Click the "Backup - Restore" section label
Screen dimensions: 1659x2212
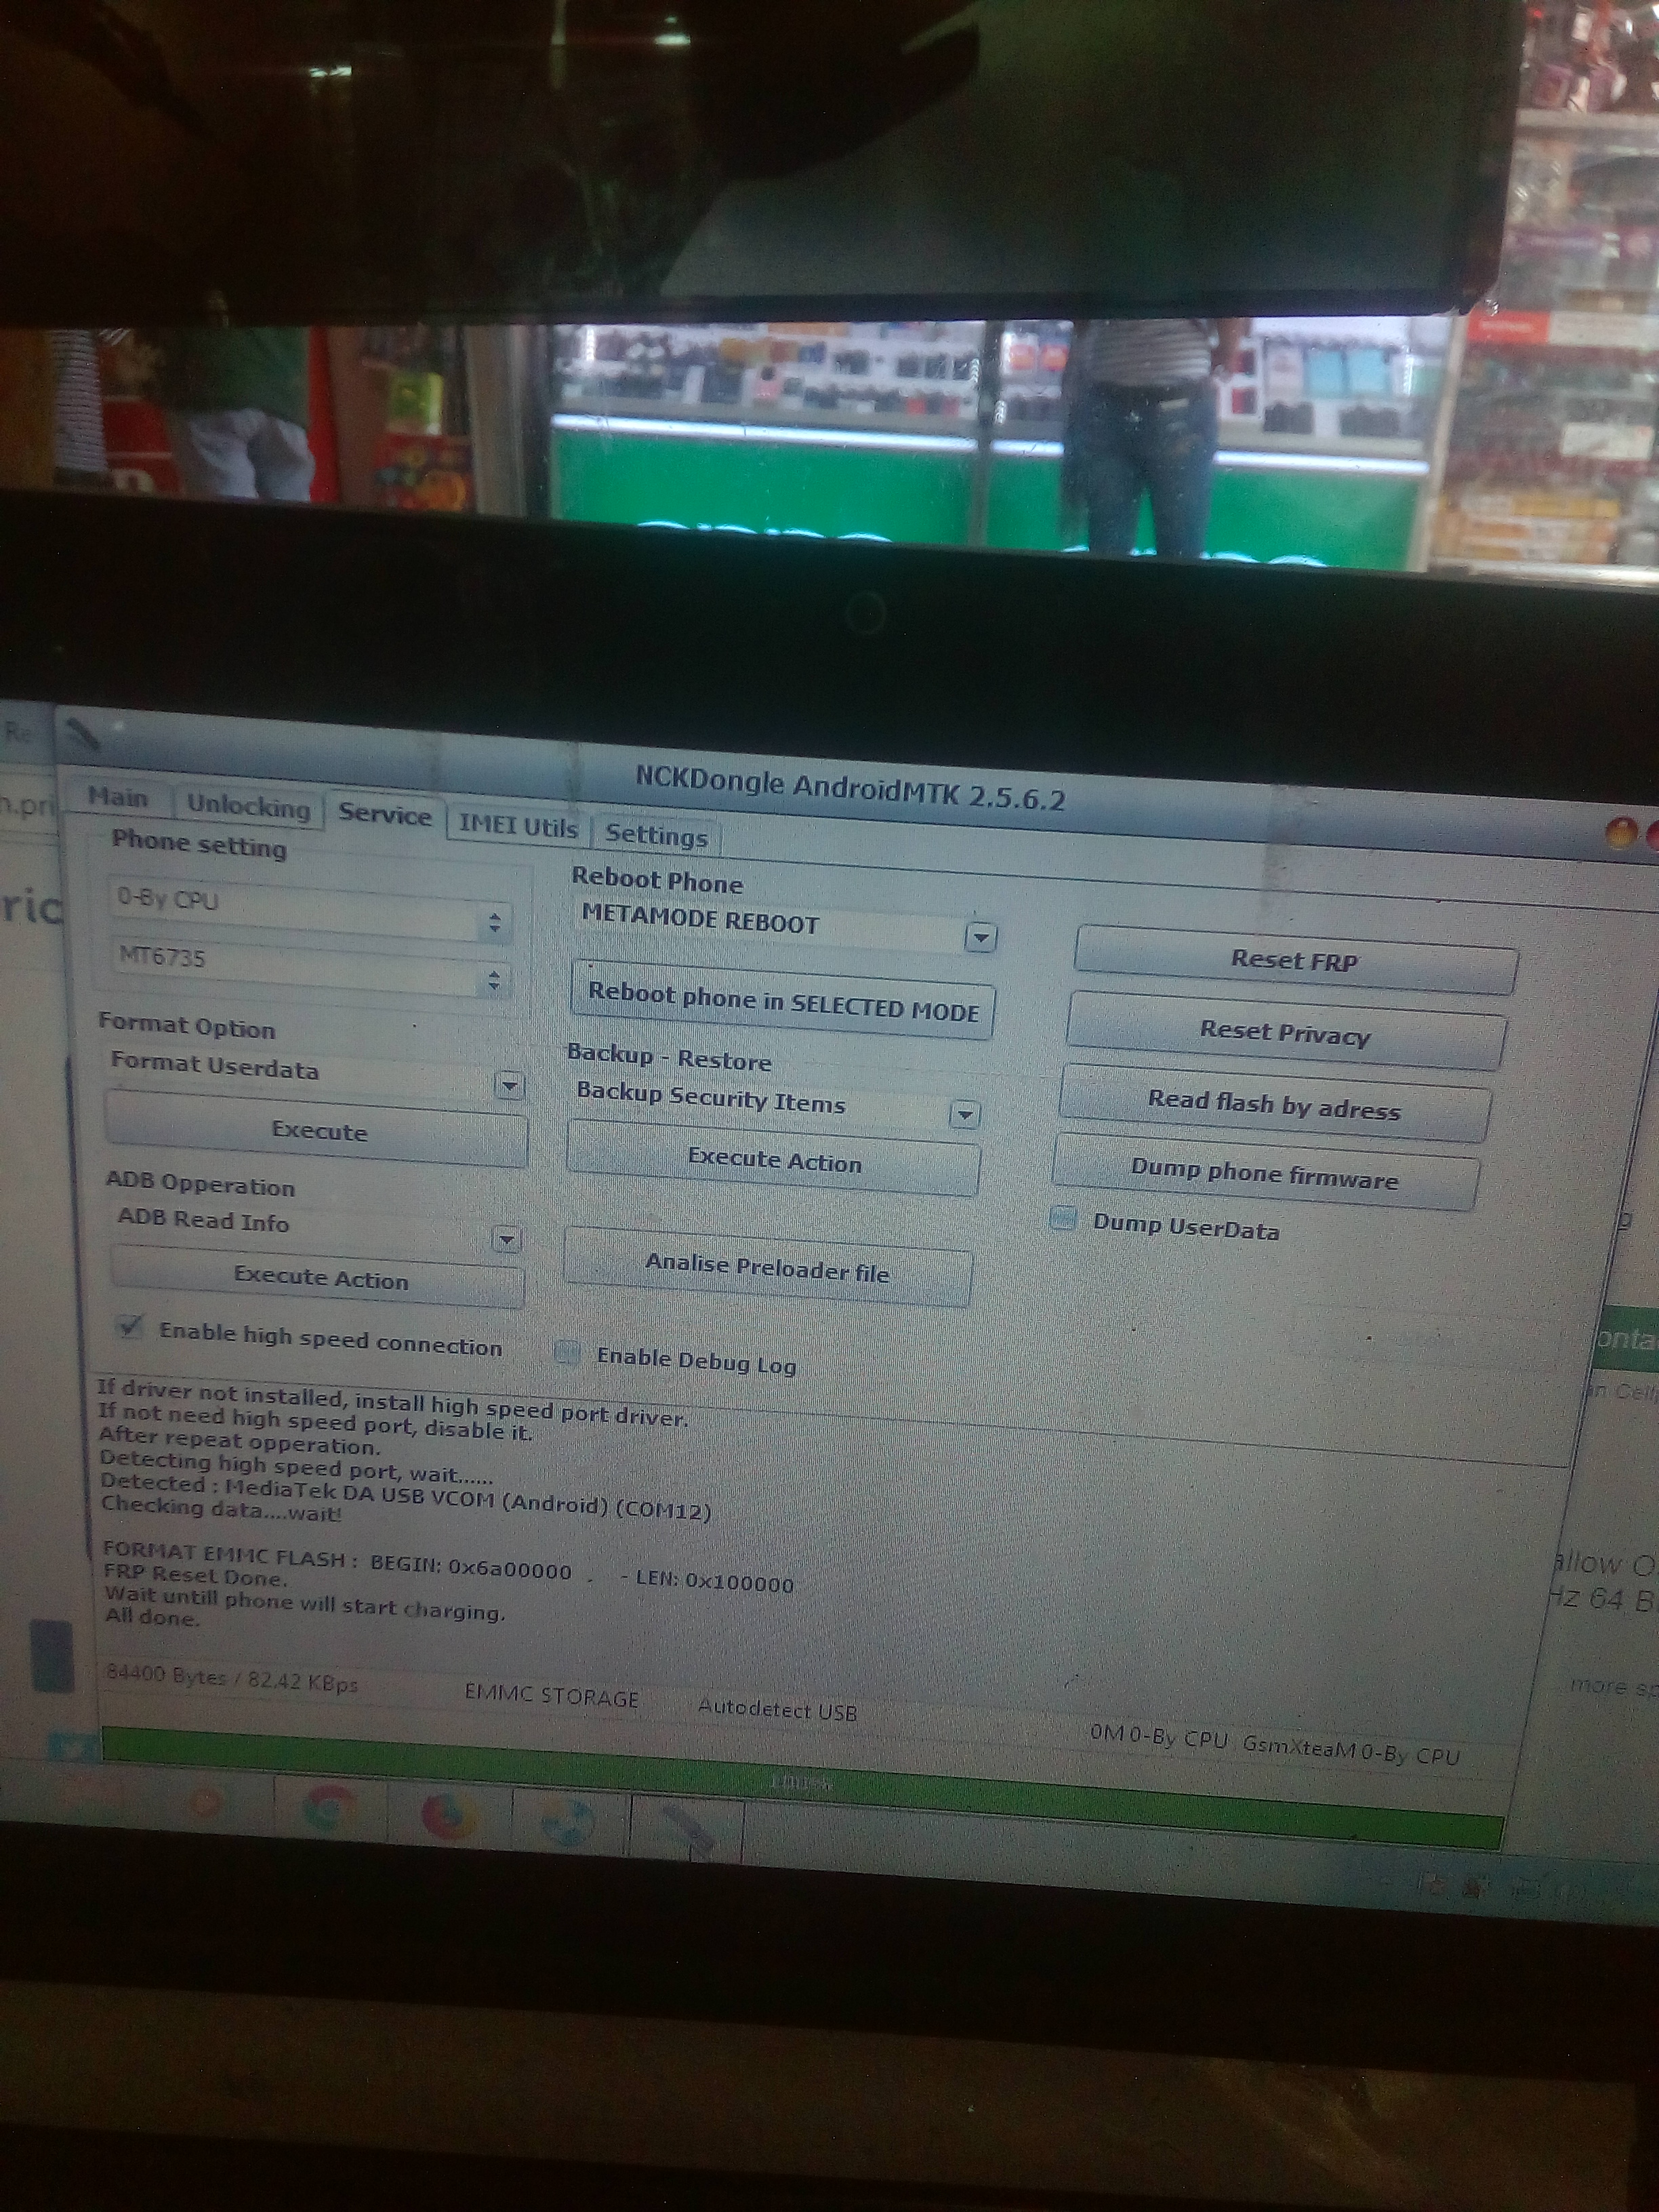[669, 1057]
